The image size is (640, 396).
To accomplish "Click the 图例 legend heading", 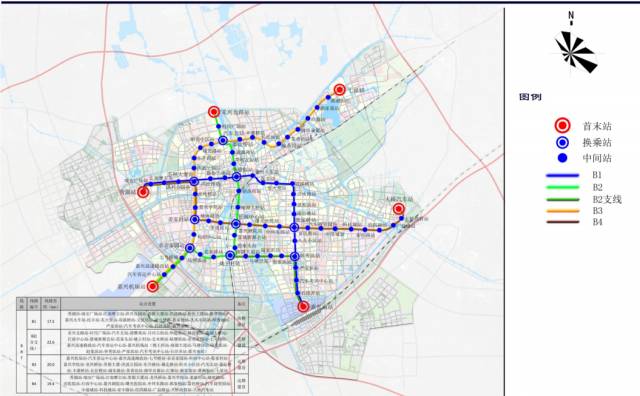I will tap(530, 97).
